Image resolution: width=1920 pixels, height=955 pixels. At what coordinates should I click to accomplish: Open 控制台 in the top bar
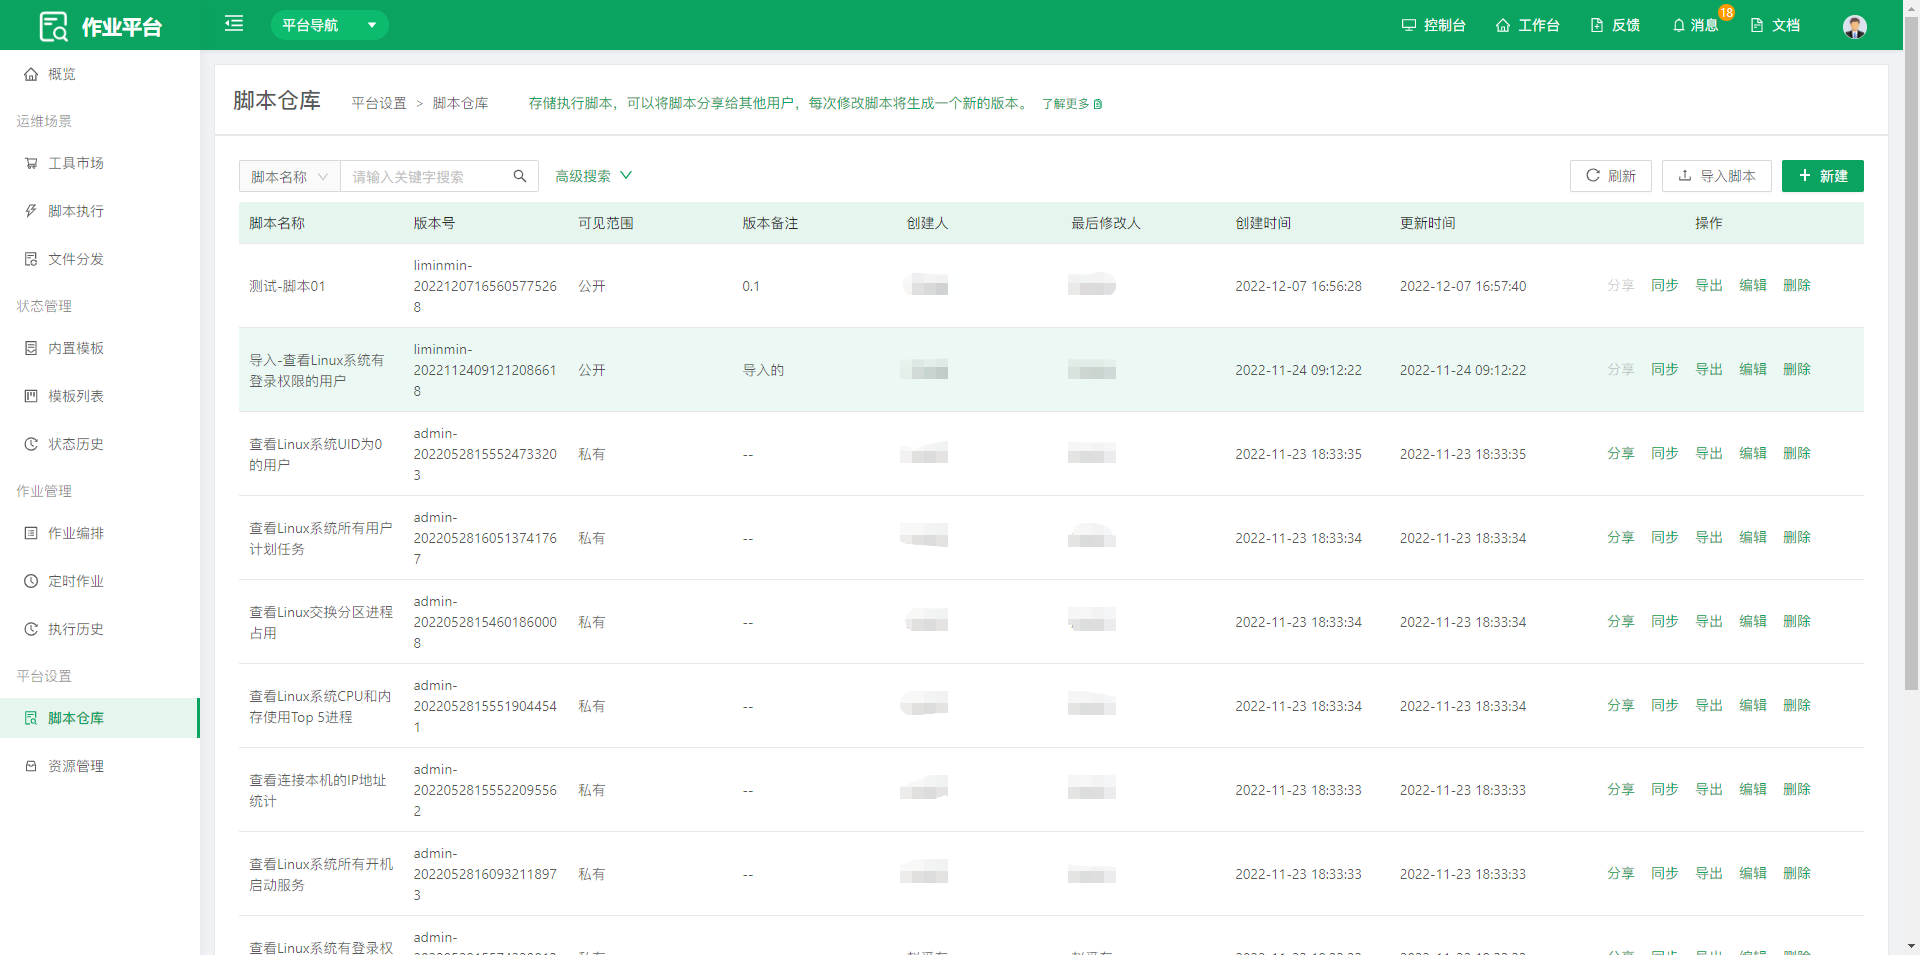(x=1433, y=25)
